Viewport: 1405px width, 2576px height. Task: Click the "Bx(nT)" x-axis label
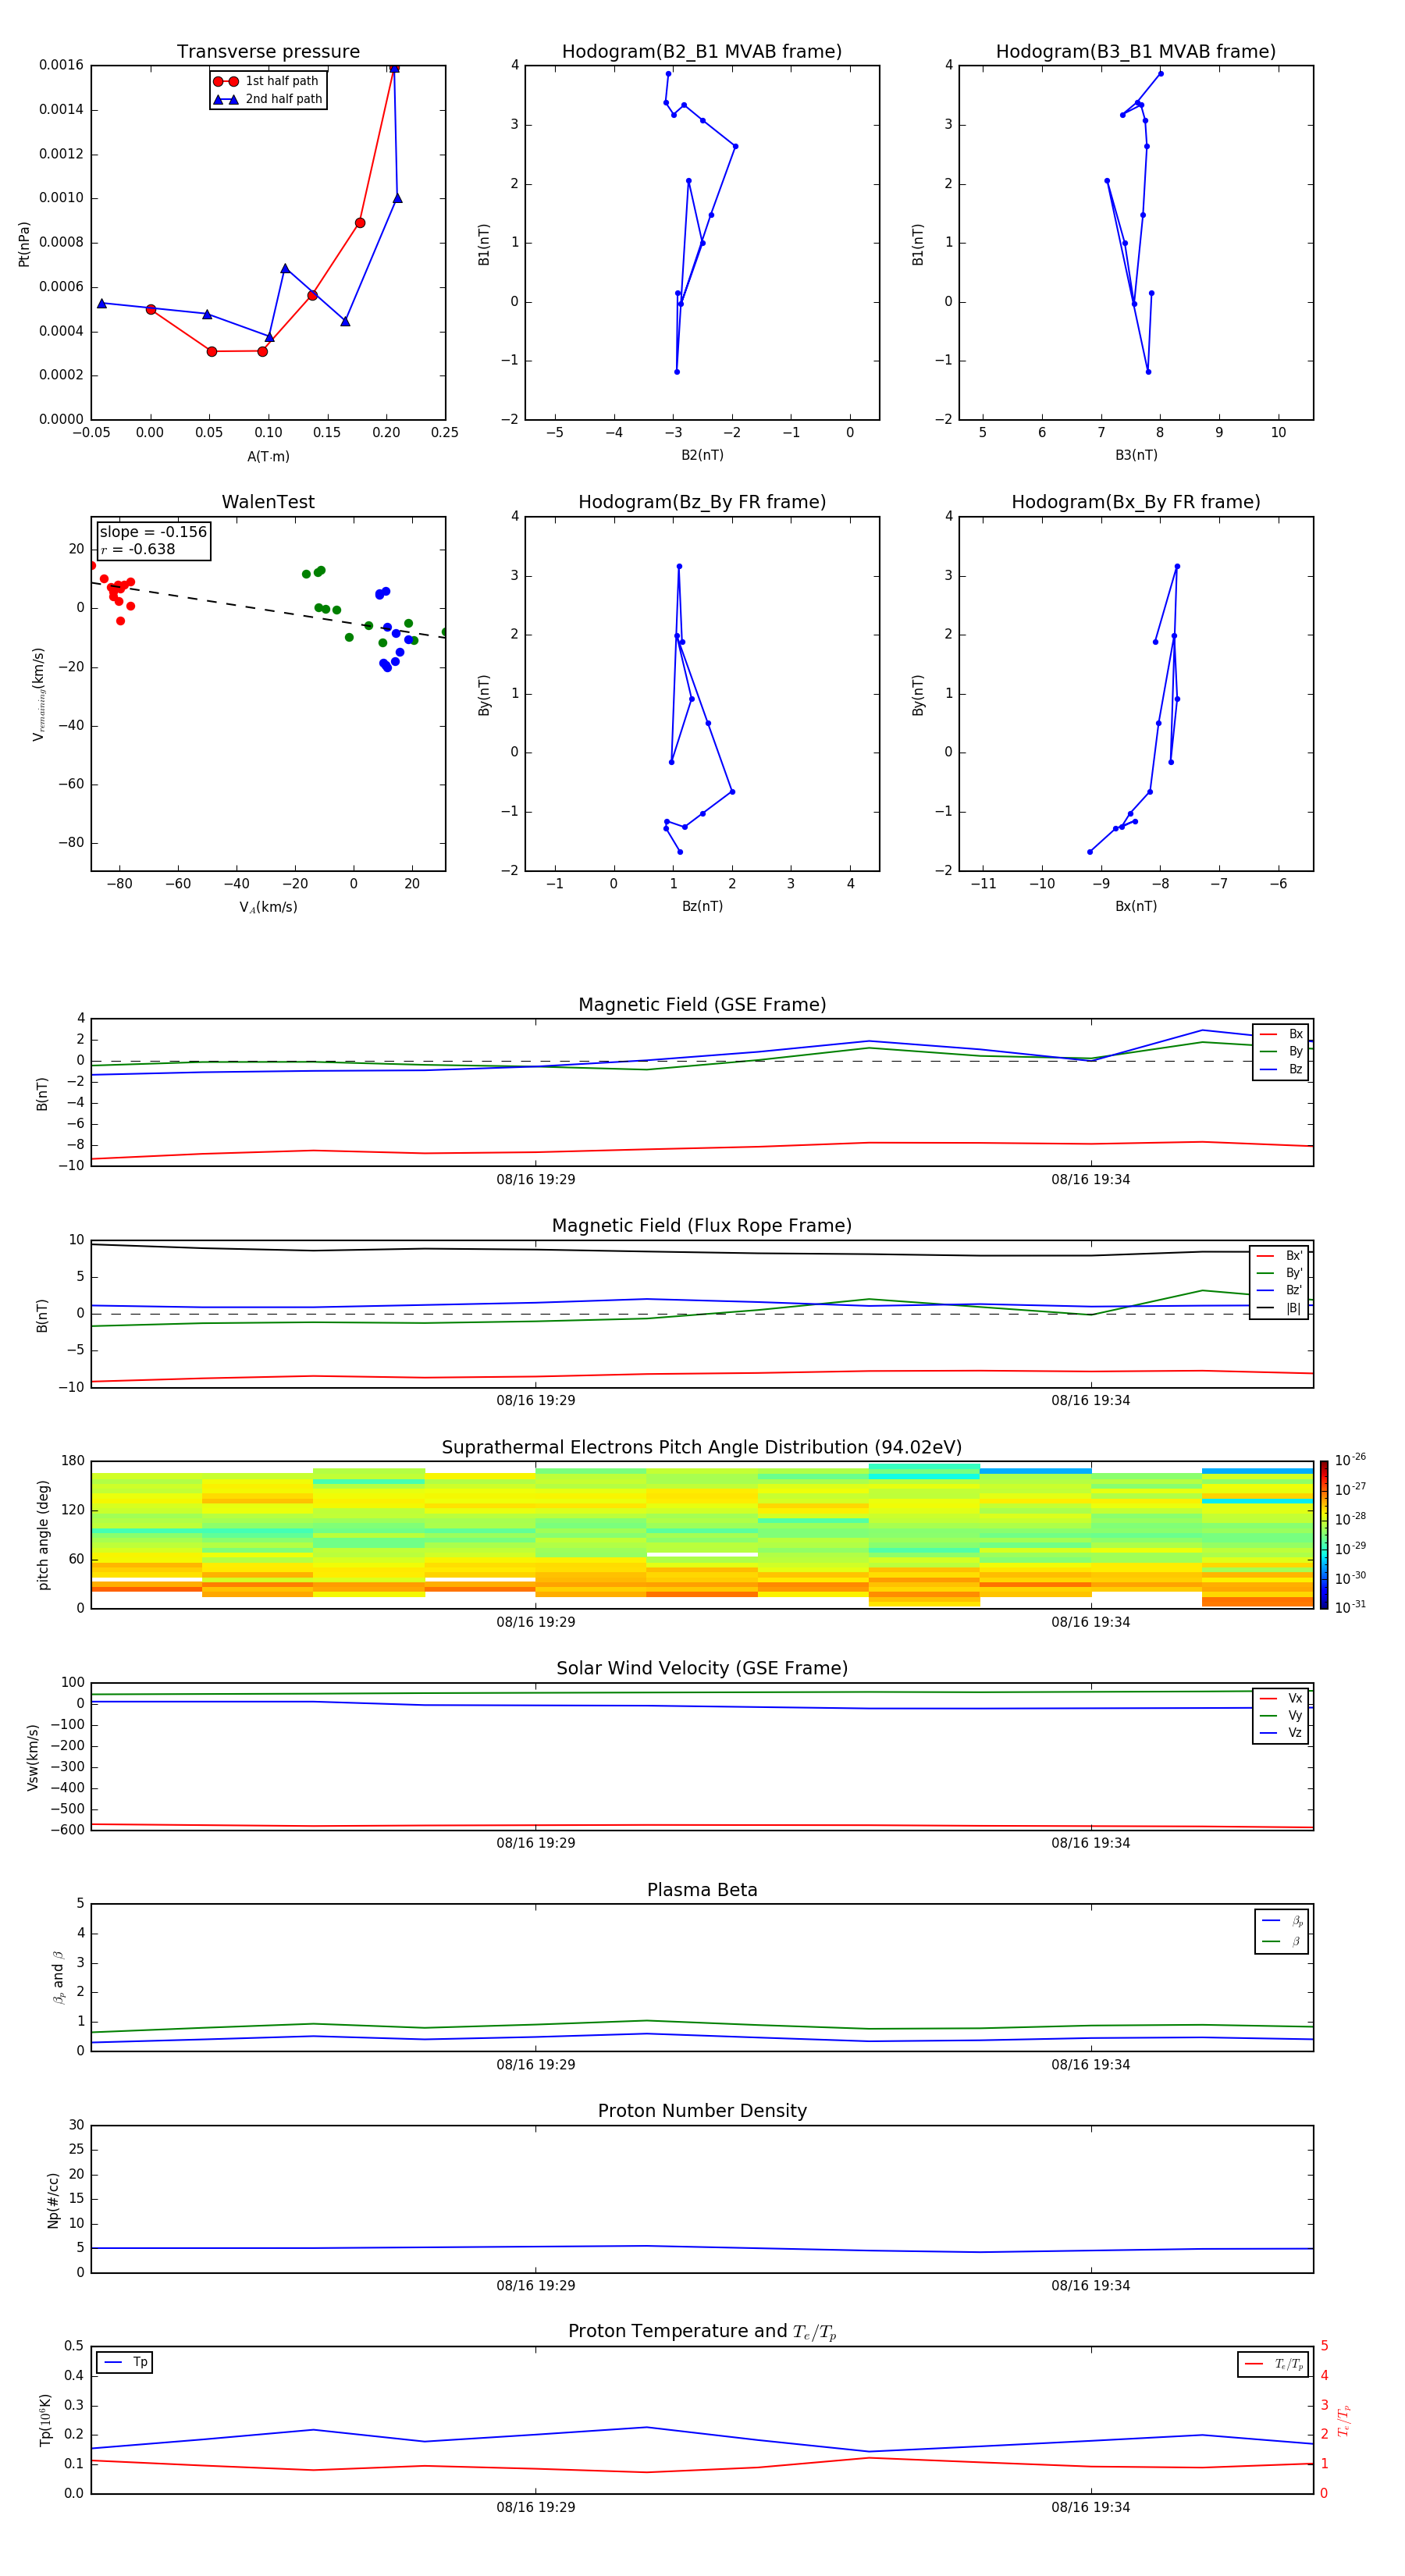coord(1136,907)
